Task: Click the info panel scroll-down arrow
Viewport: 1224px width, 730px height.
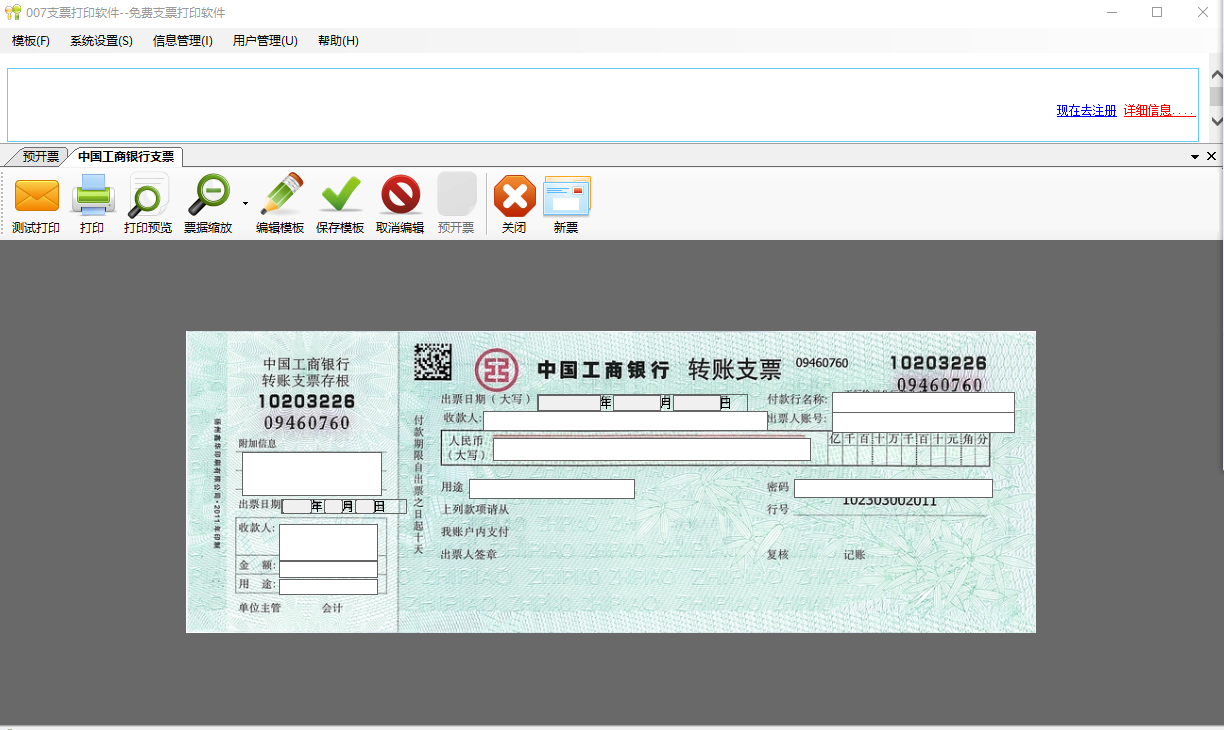Action: coord(1216,120)
